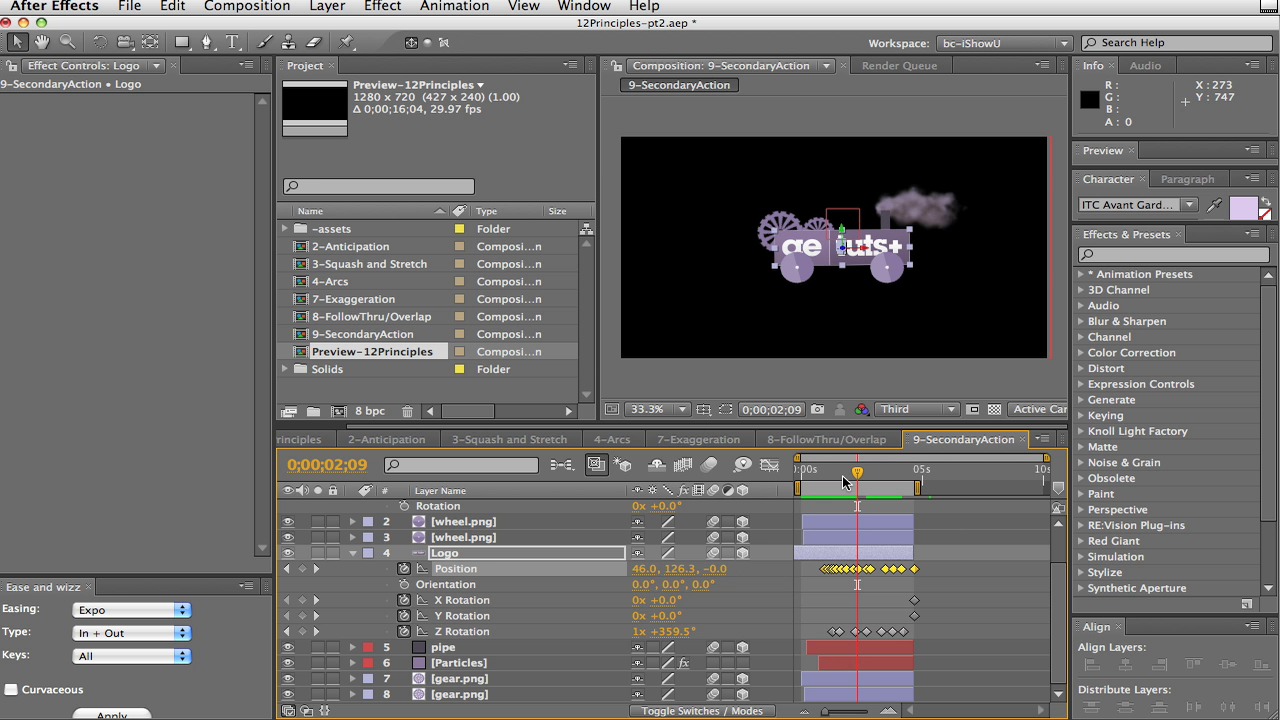Click the lavender fill color swatch

click(1243, 206)
